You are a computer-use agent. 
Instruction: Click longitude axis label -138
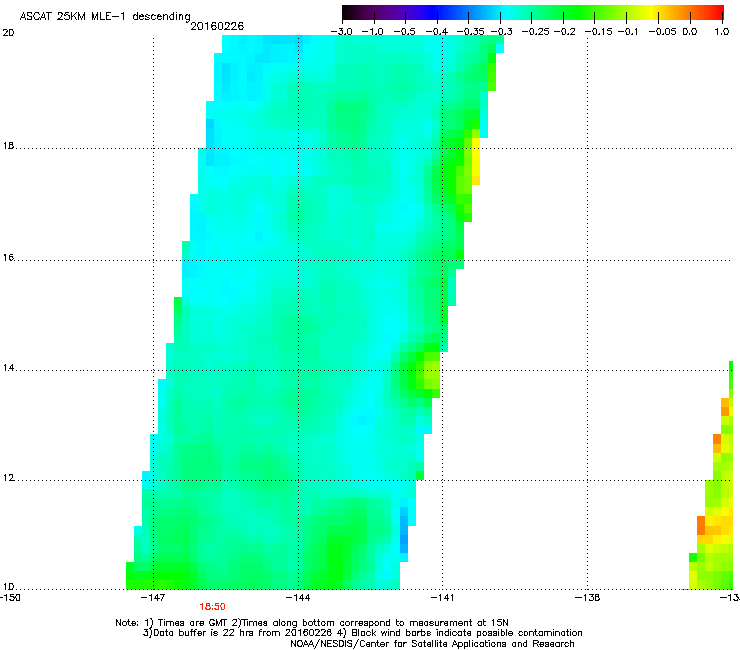pyautogui.click(x=588, y=598)
